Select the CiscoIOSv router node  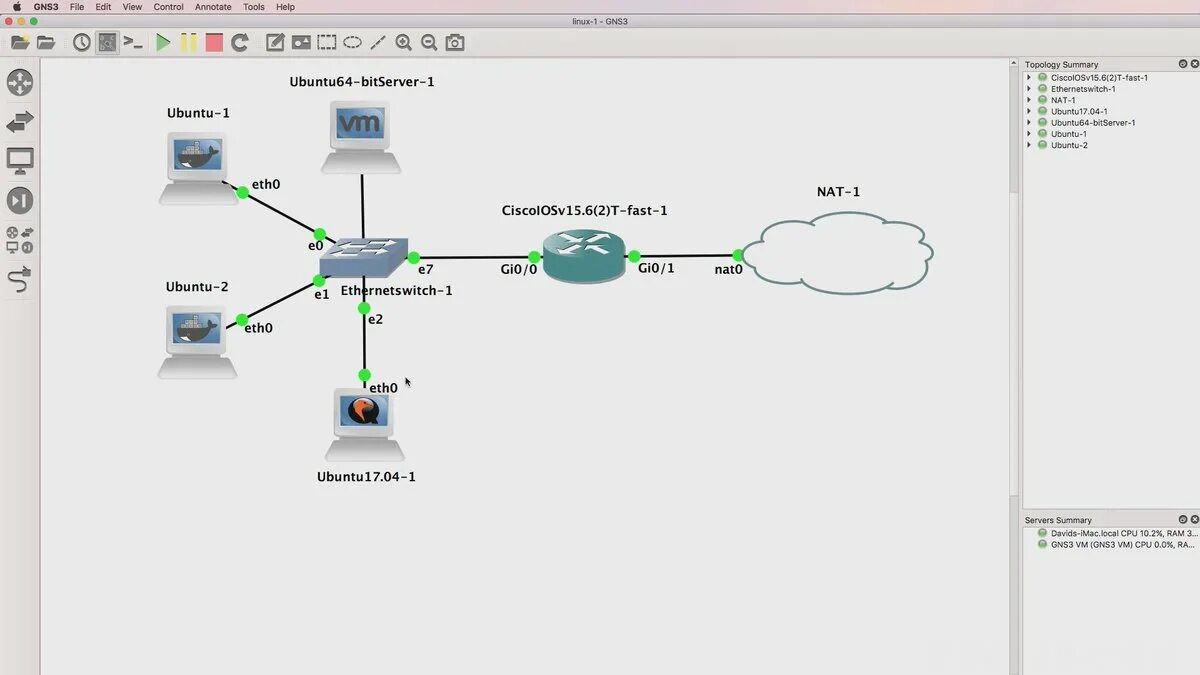(x=584, y=255)
